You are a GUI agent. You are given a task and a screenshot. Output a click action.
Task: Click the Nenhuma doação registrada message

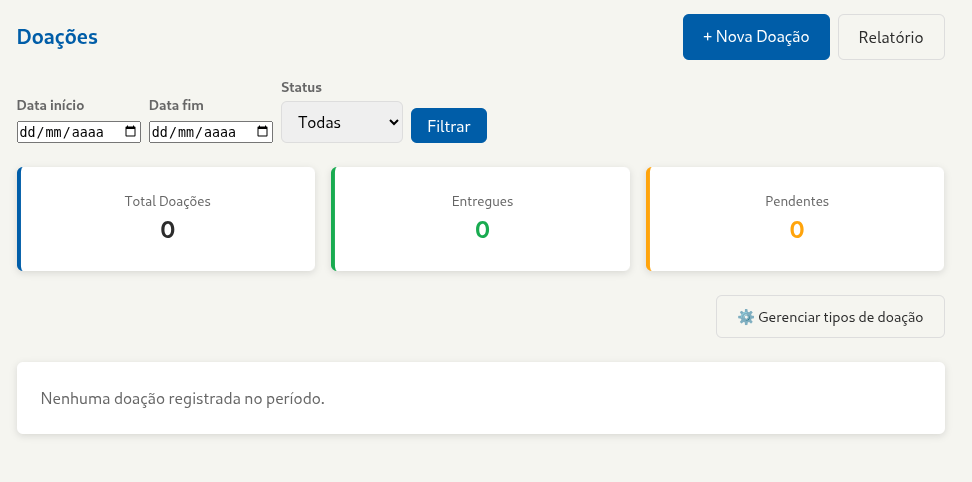click(x=183, y=398)
